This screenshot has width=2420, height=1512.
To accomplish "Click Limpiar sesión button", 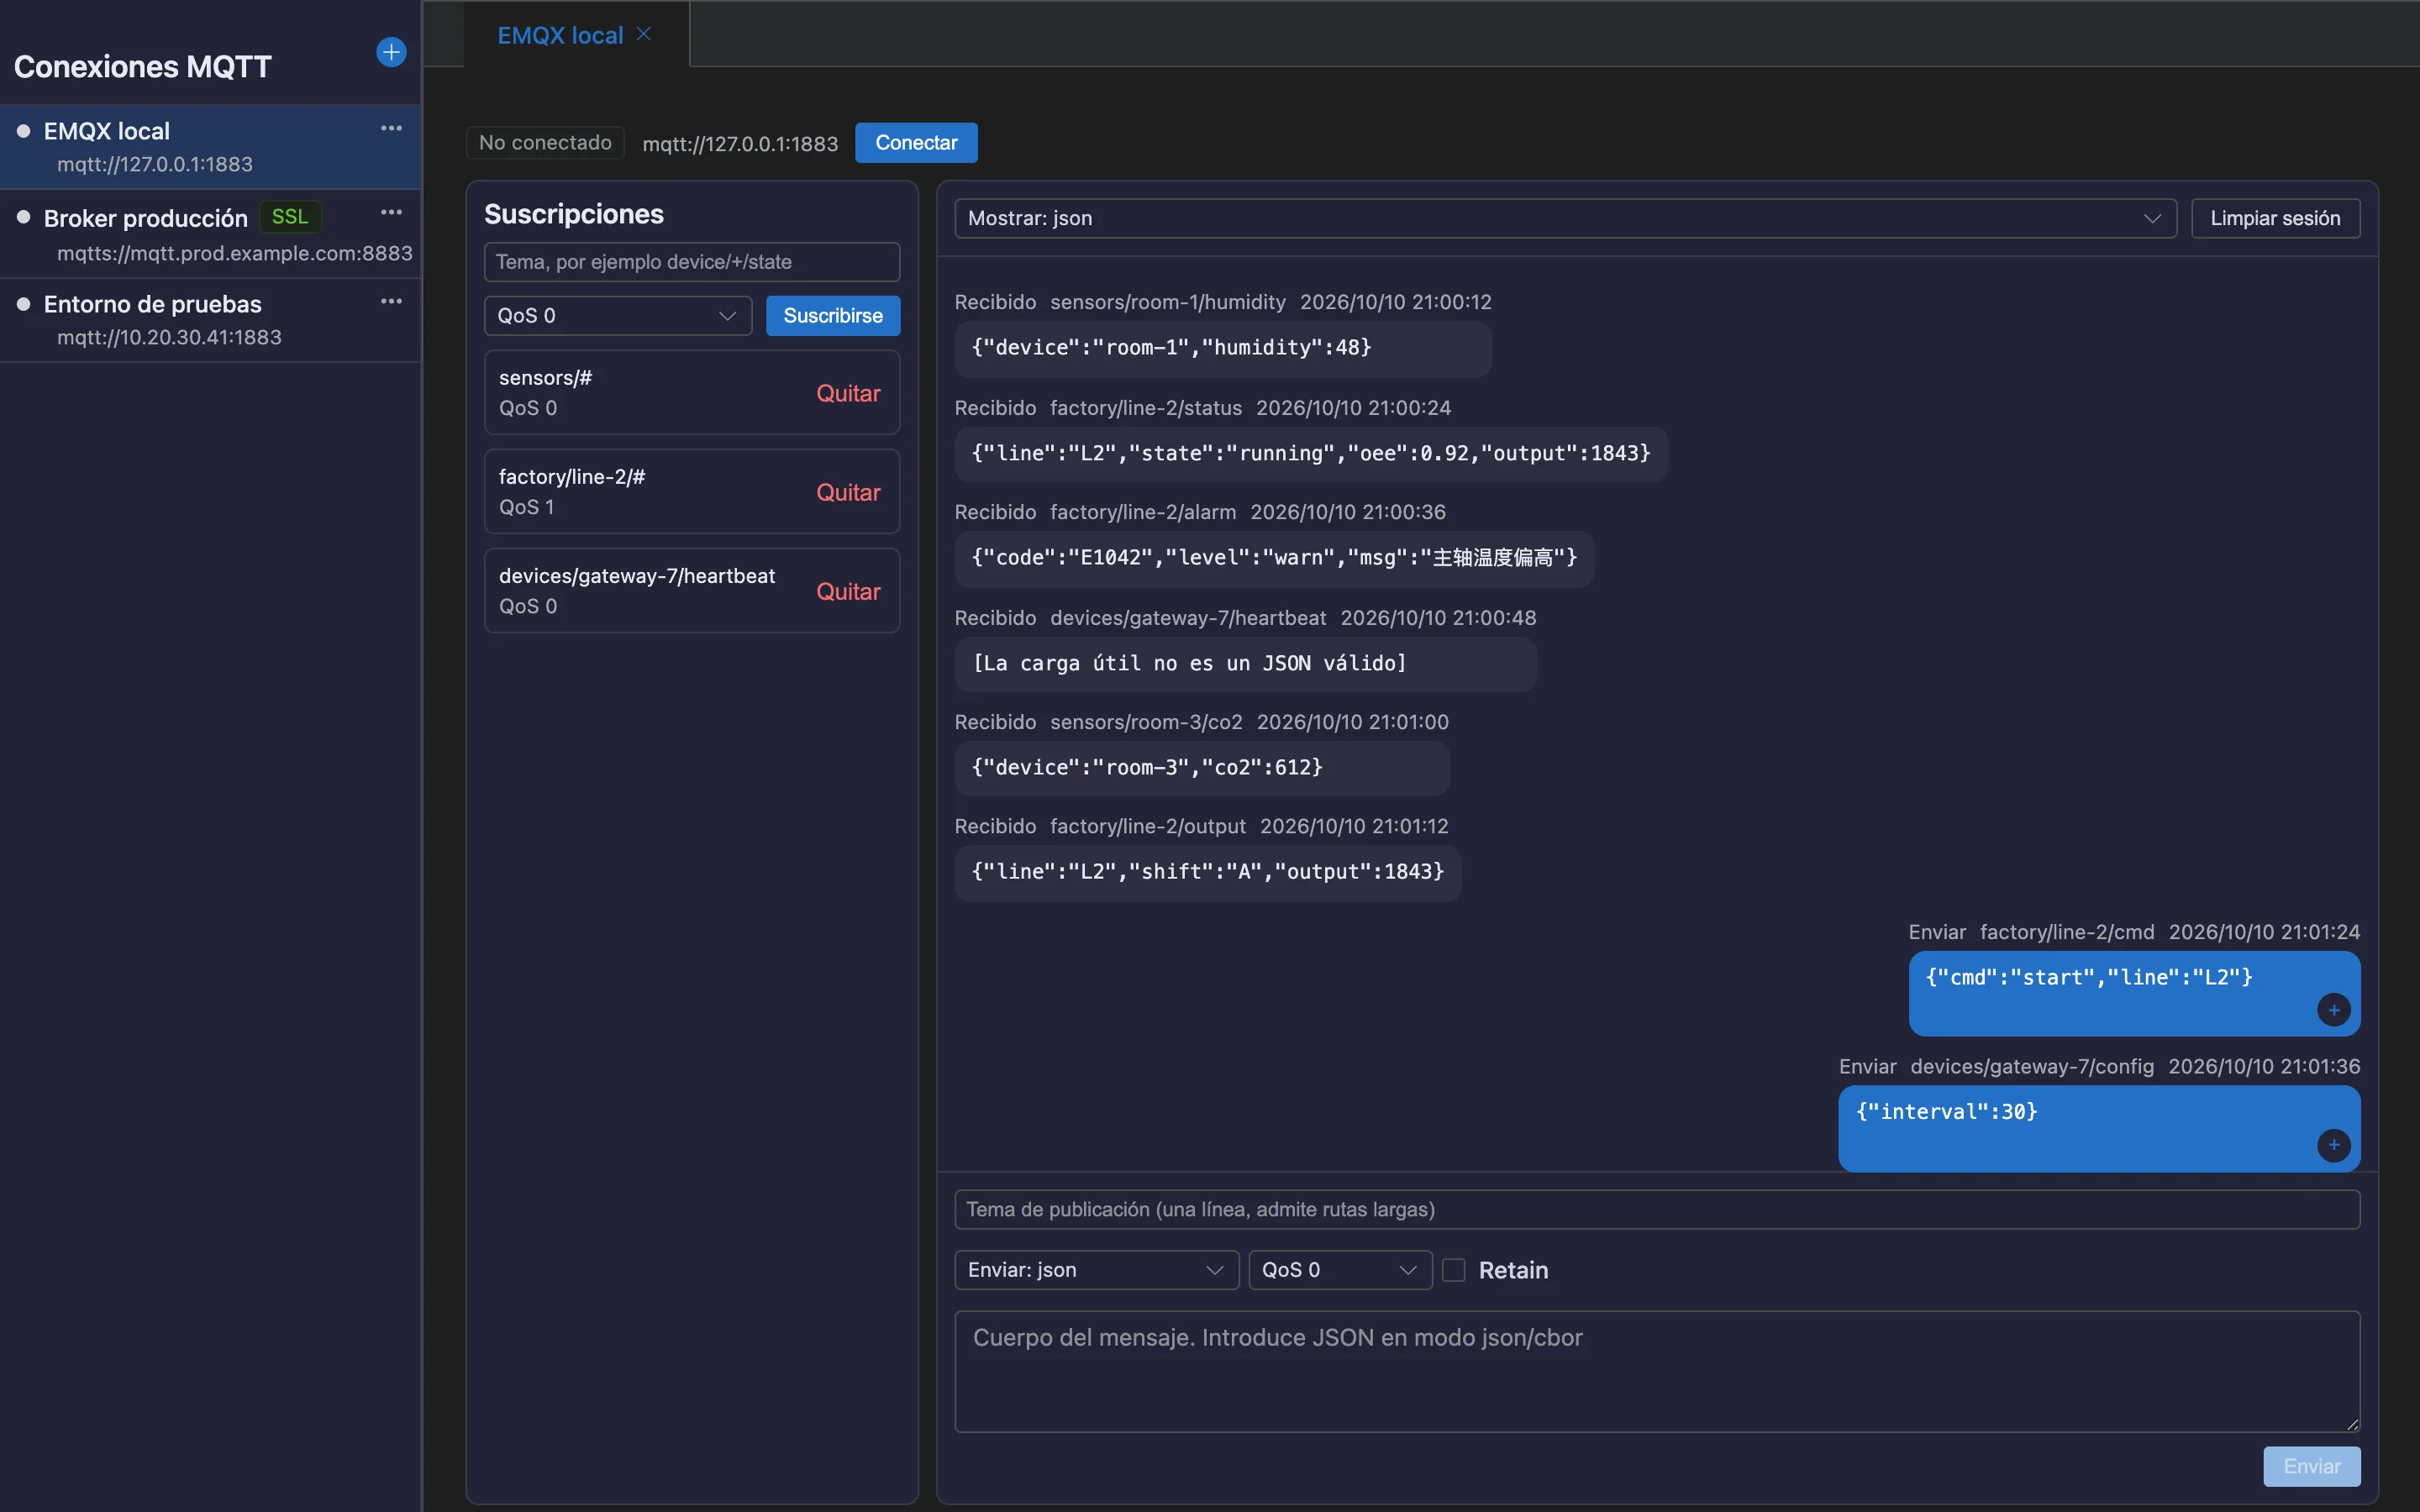I will coord(2275,218).
